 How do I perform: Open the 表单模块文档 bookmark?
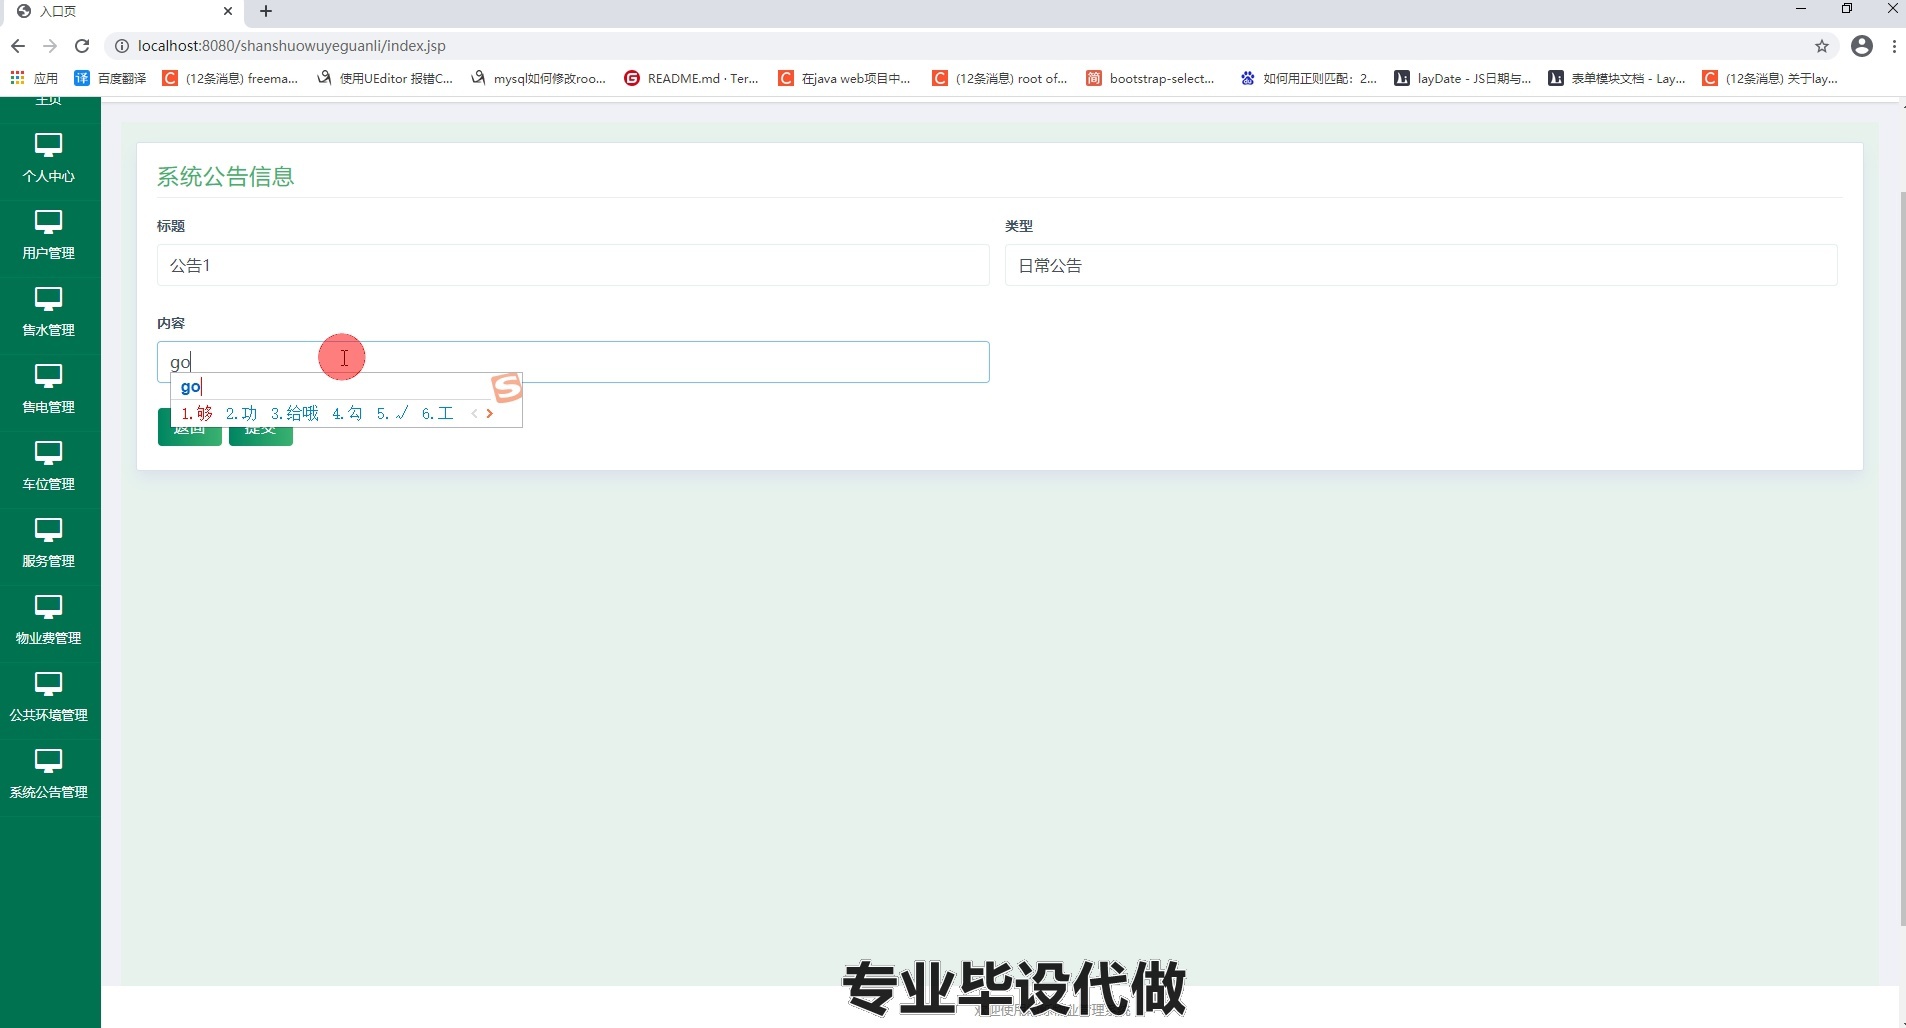pos(1616,78)
